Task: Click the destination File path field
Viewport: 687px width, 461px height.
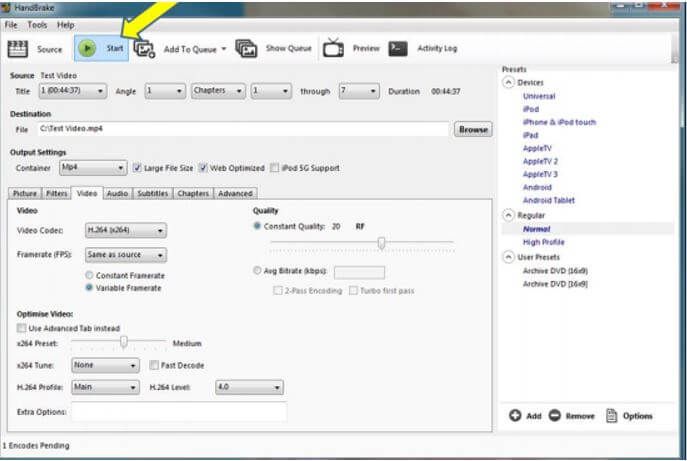Action: [243, 129]
